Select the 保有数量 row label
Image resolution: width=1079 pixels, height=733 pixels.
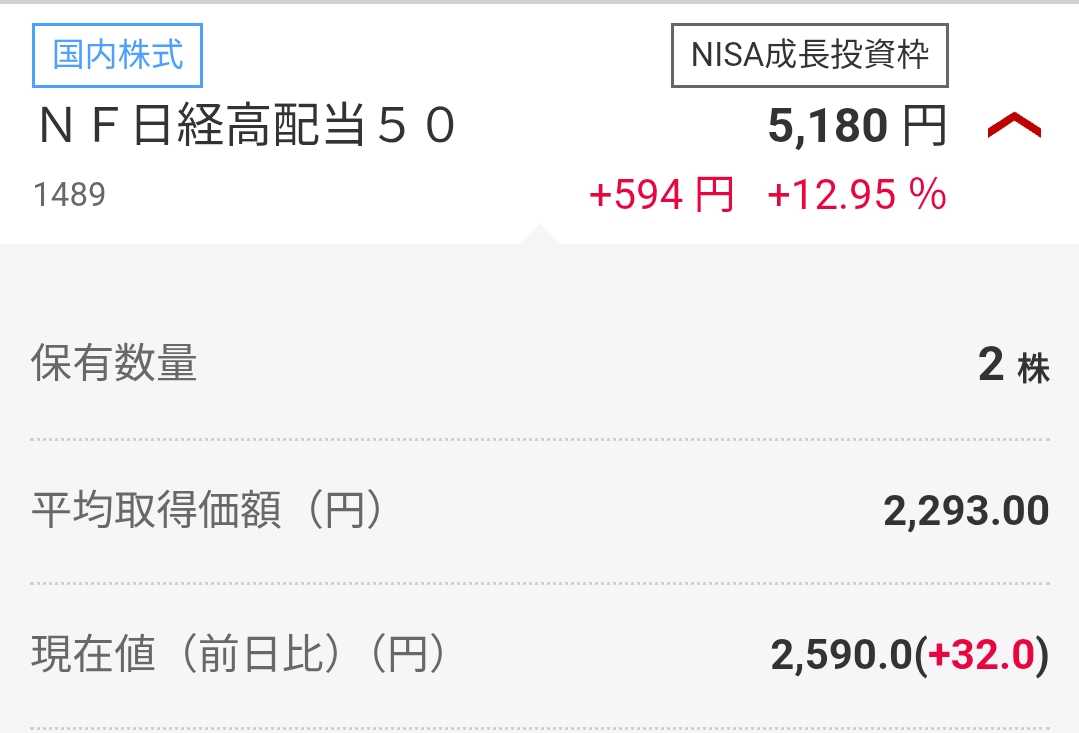pos(114,364)
